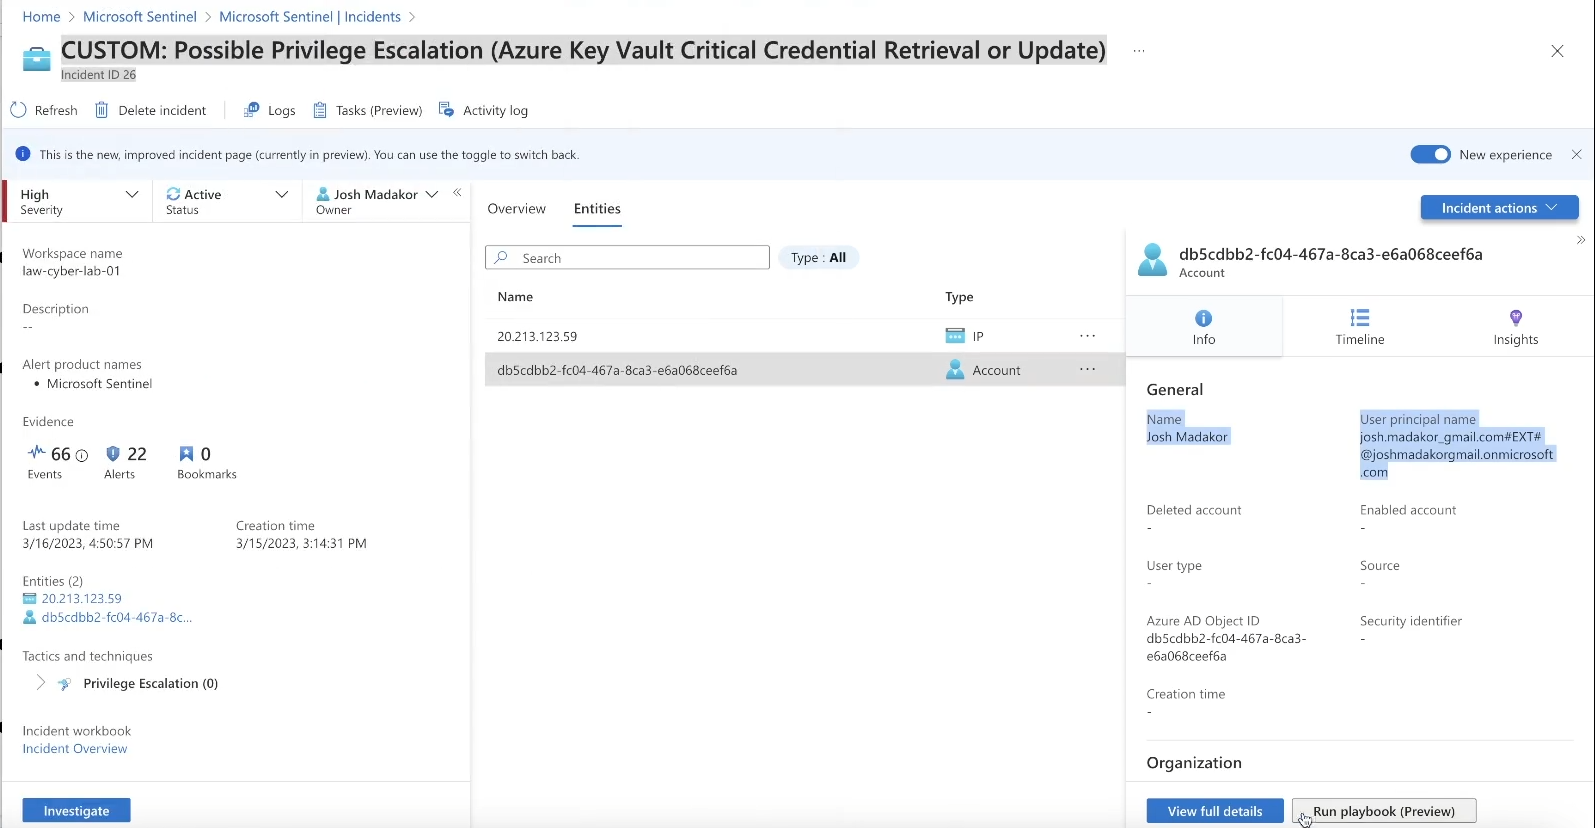Open the Type : All filter
Image resolution: width=1595 pixels, height=828 pixels.
click(818, 257)
